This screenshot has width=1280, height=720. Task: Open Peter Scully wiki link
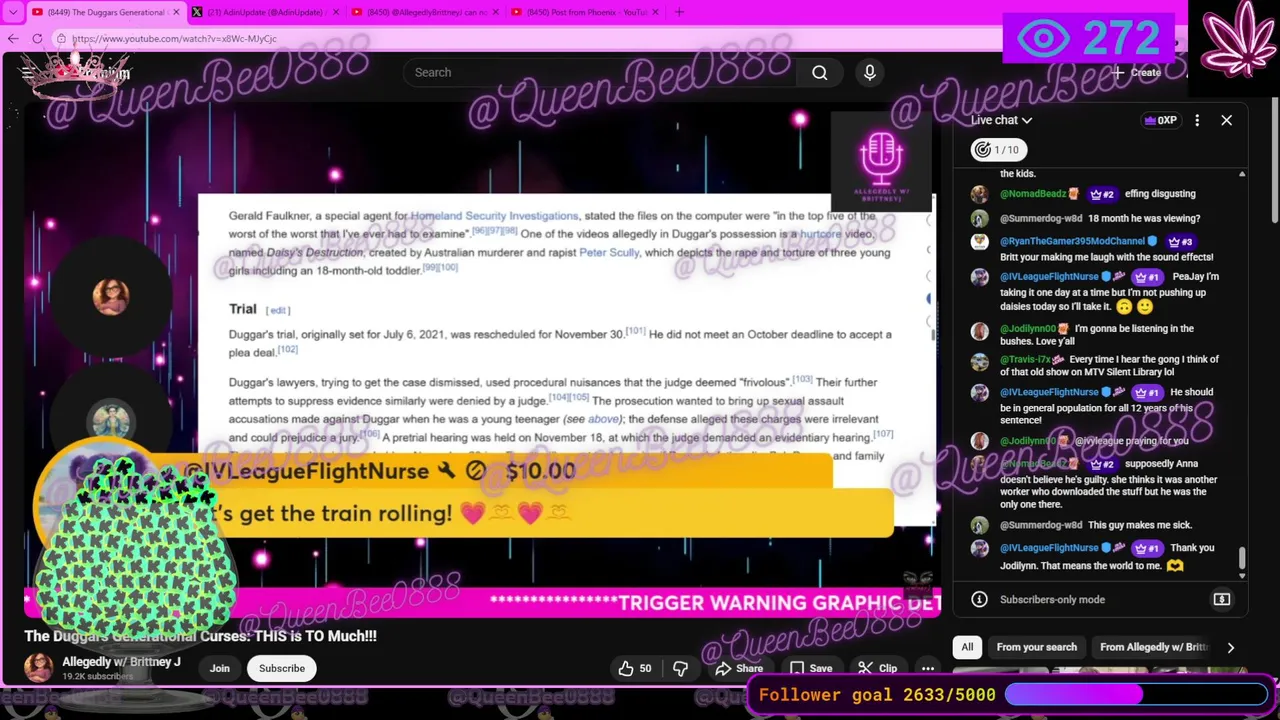pyautogui.click(x=609, y=252)
